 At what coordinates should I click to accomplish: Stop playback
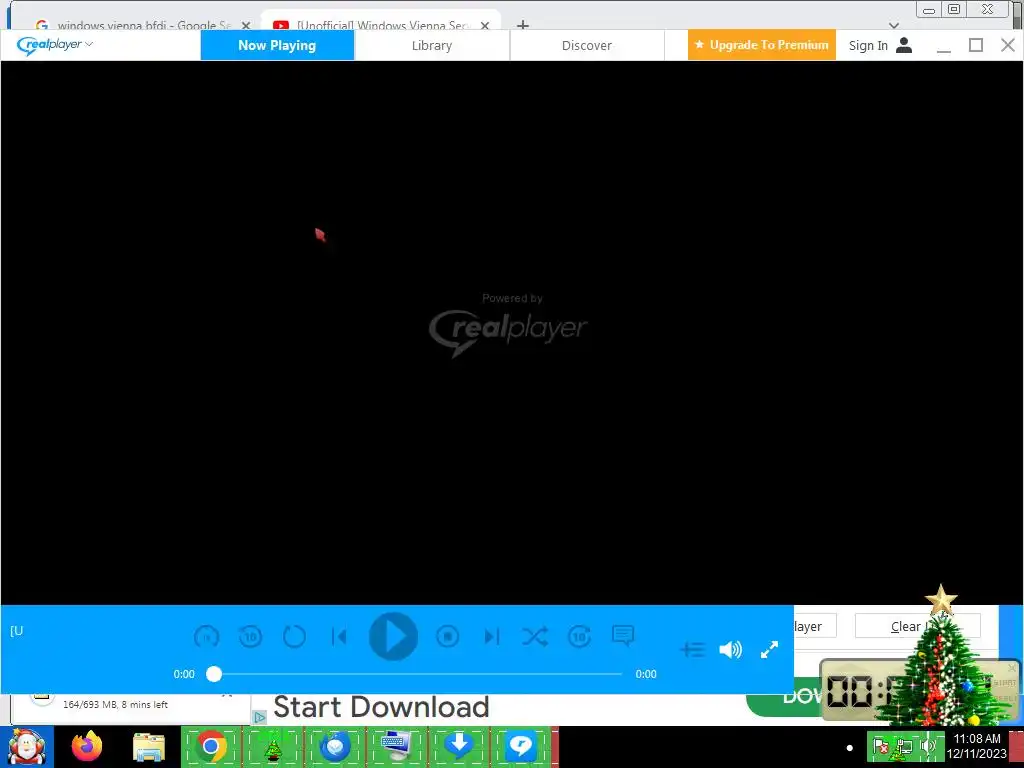(447, 636)
